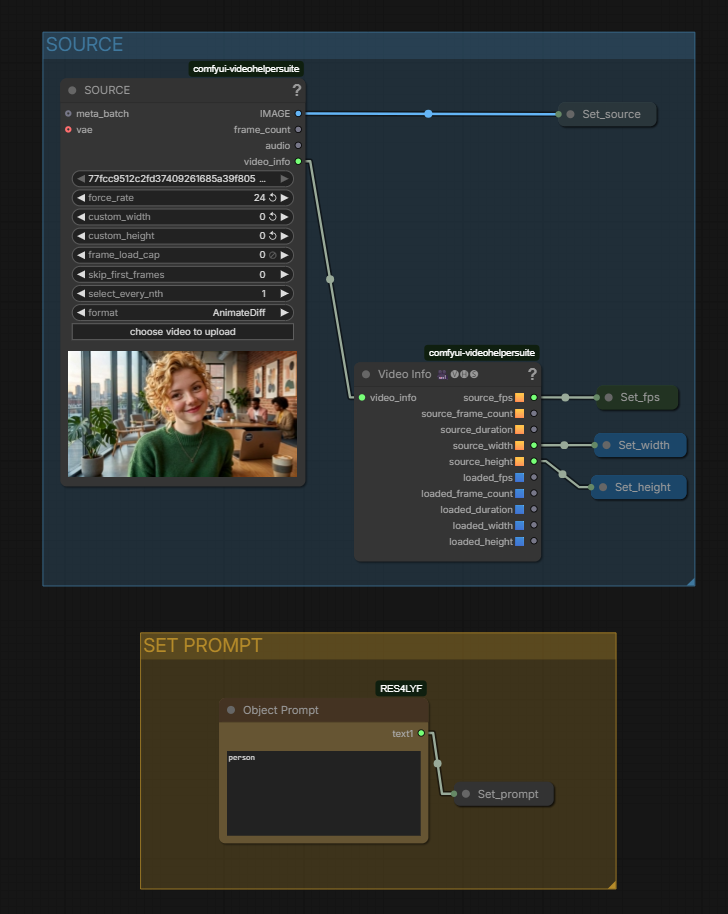Click the resize corner of SOURCE group
The height and width of the screenshot is (914, 728).
691,582
